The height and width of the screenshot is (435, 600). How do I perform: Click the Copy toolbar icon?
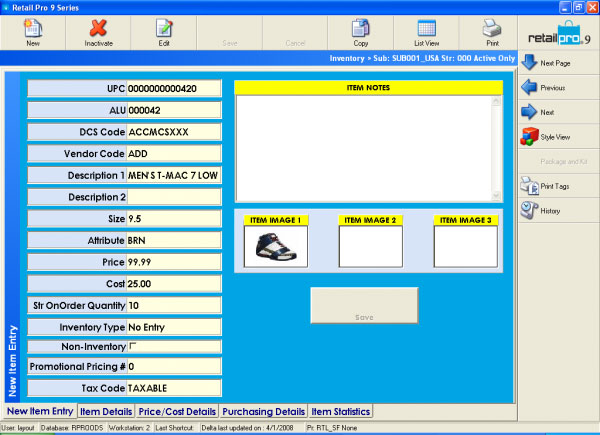coord(360,28)
